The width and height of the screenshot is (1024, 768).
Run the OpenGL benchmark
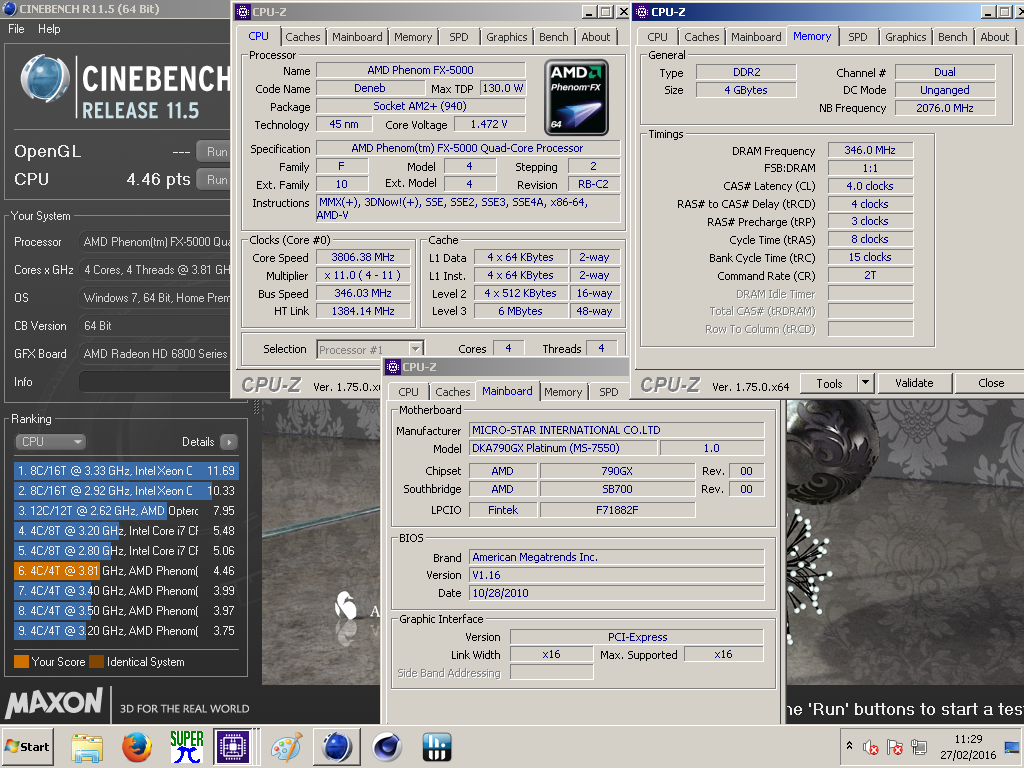214,152
